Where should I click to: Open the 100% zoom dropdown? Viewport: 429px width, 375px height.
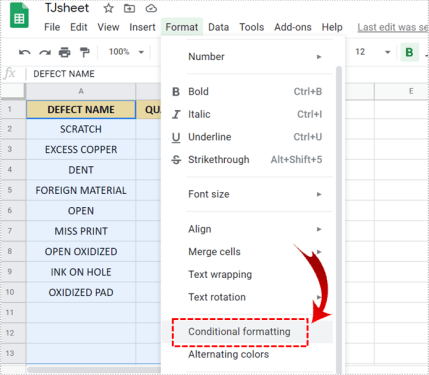(x=126, y=52)
